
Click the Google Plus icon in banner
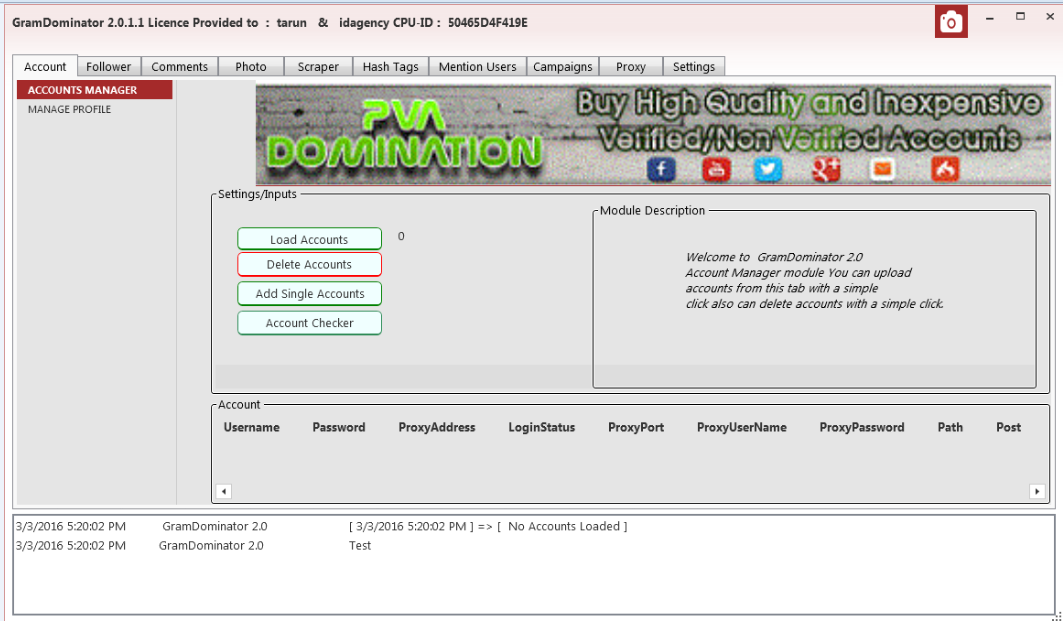coord(826,169)
